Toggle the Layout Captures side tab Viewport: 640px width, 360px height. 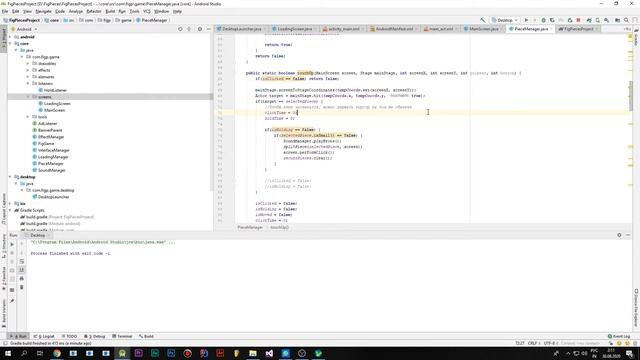tap(4, 209)
